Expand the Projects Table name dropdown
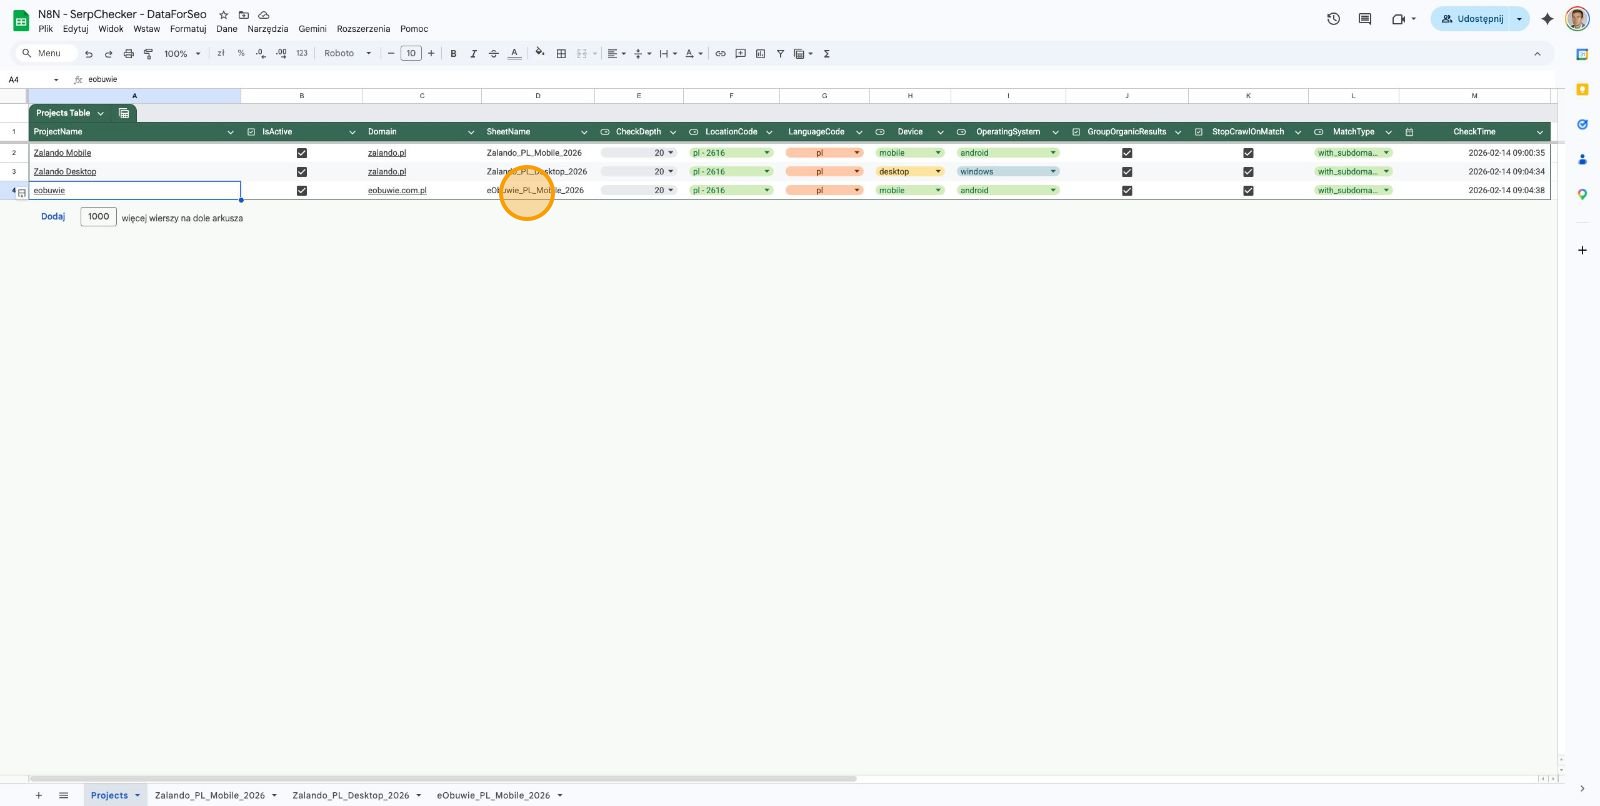 pyautogui.click(x=100, y=113)
